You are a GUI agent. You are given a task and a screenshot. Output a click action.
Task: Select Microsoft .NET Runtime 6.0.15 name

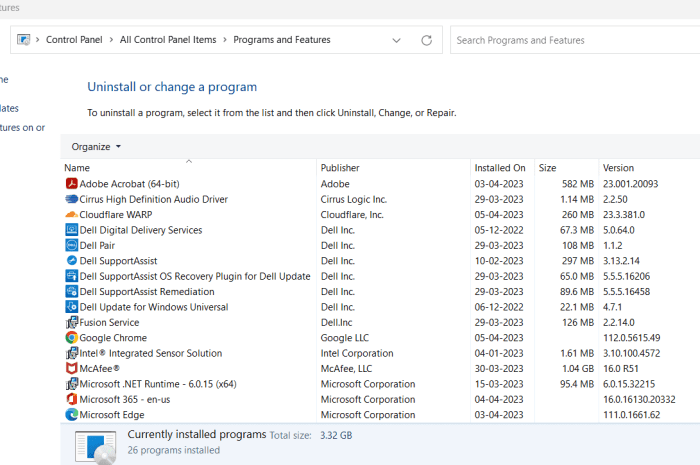click(x=158, y=384)
